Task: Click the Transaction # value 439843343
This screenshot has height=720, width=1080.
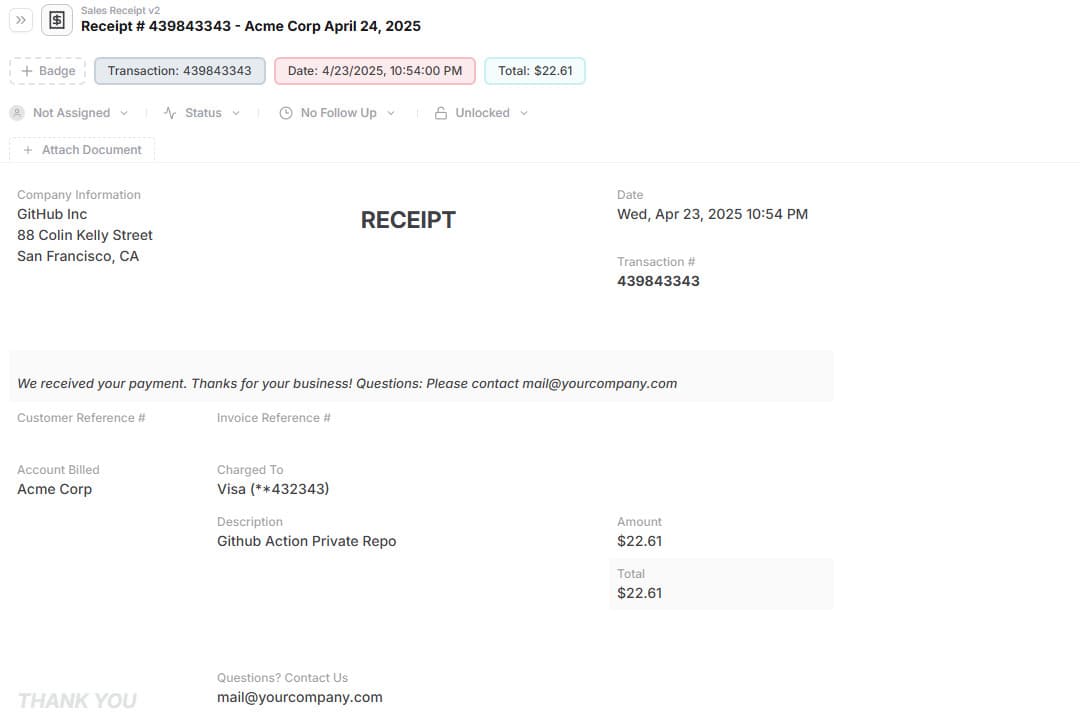Action: tap(658, 281)
